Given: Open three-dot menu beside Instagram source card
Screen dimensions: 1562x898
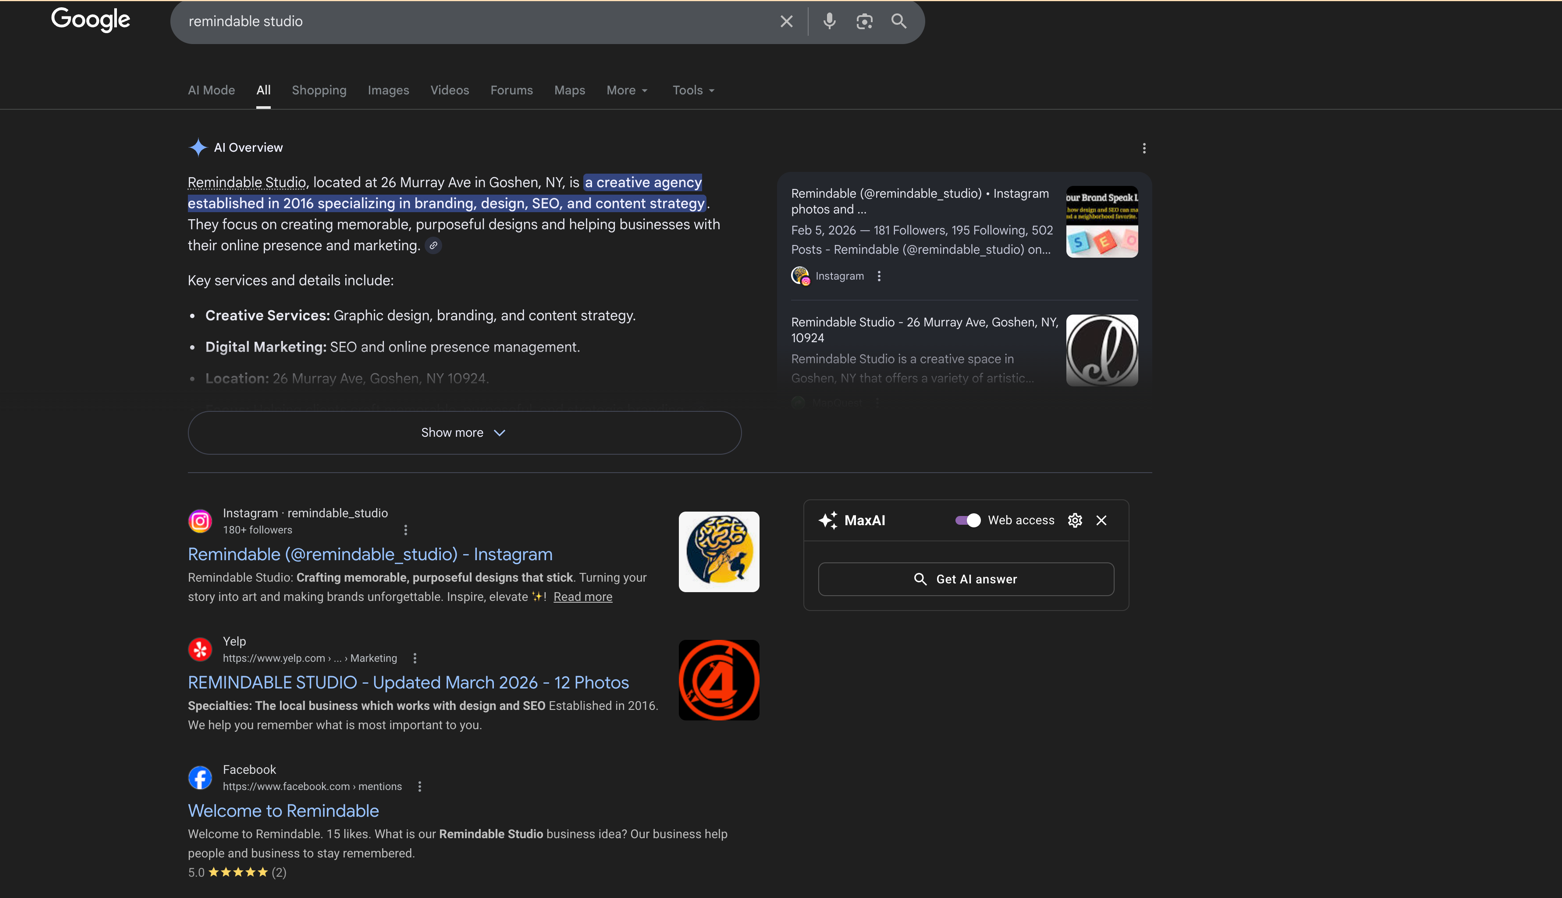Looking at the screenshot, I should click(879, 276).
